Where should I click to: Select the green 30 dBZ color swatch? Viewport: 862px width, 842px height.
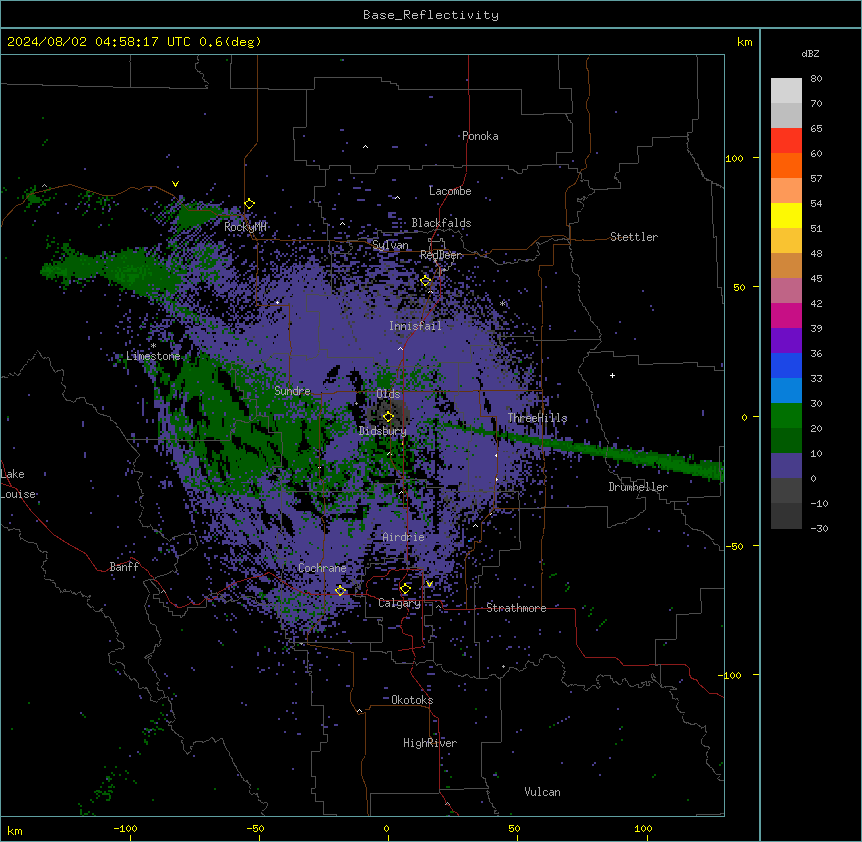786,416
